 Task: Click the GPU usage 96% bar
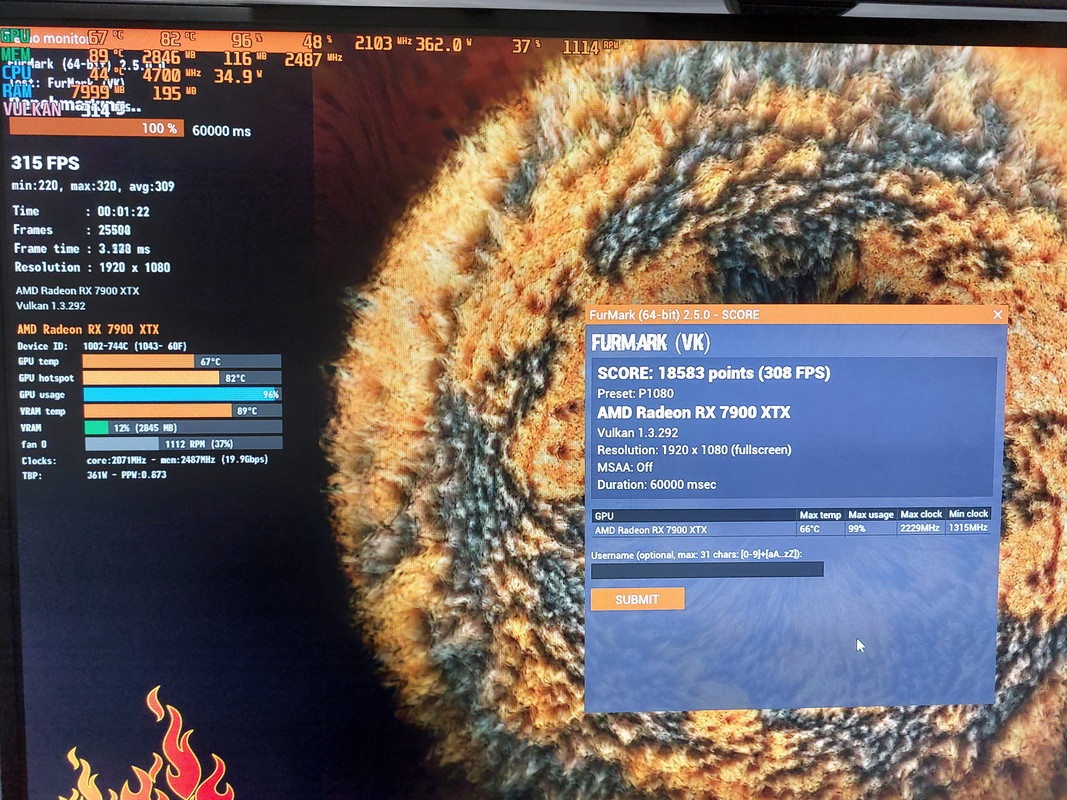click(x=182, y=394)
